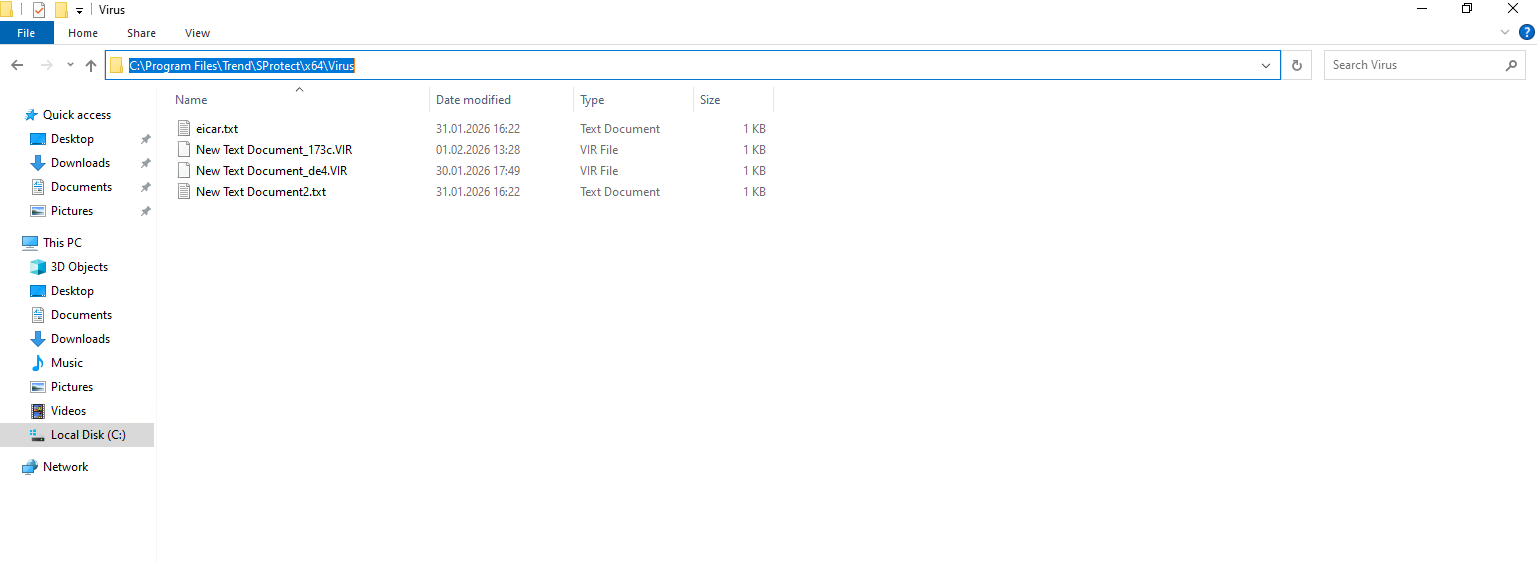This screenshot has width=1537, height=564.
Task: Click the date 01.02.2026 13:28
Action: [478, 150]
